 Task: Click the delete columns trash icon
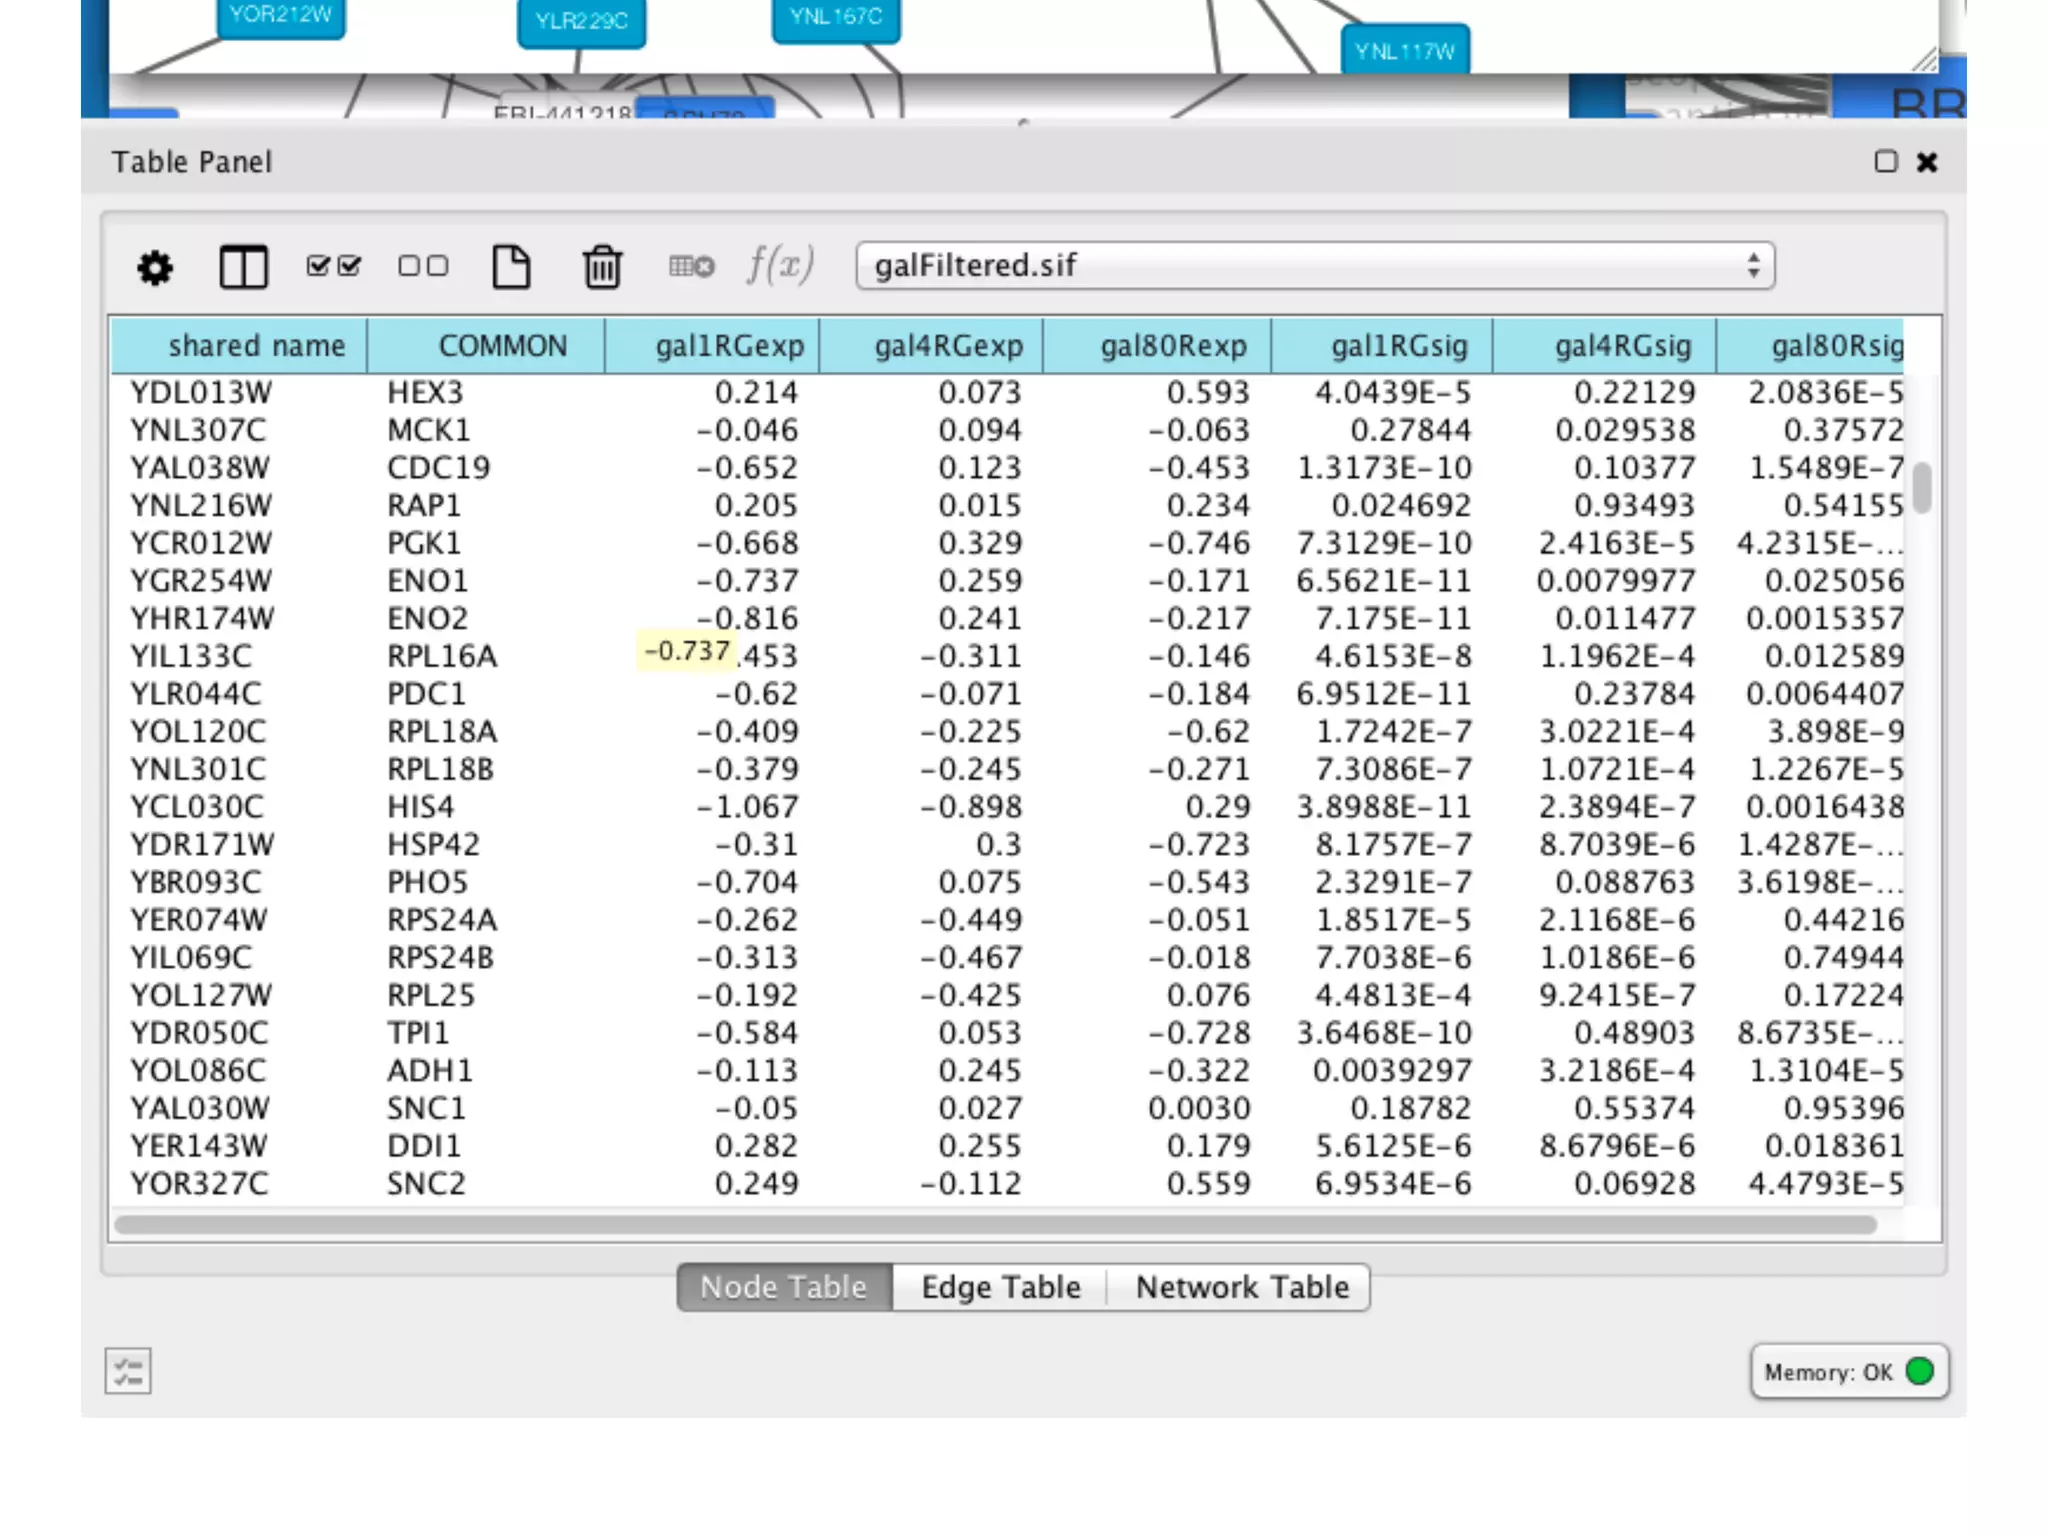point(602,267)
